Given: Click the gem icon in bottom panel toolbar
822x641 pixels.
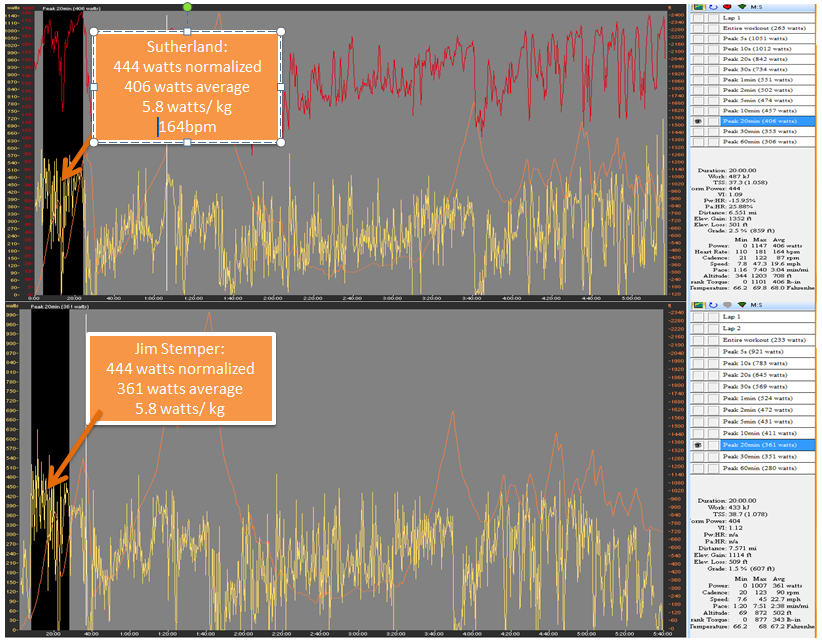Looking at the screenshot, I should coord(741,305).
